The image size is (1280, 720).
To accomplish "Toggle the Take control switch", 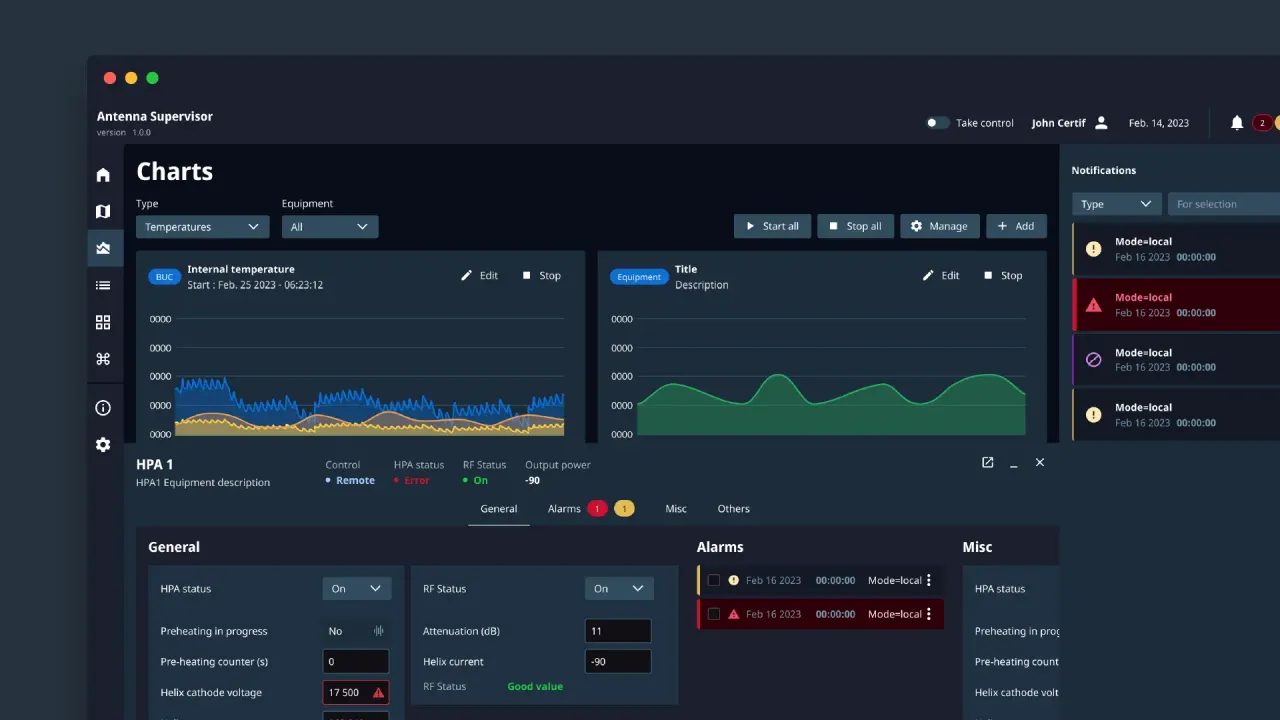I will tap(937, 123).
